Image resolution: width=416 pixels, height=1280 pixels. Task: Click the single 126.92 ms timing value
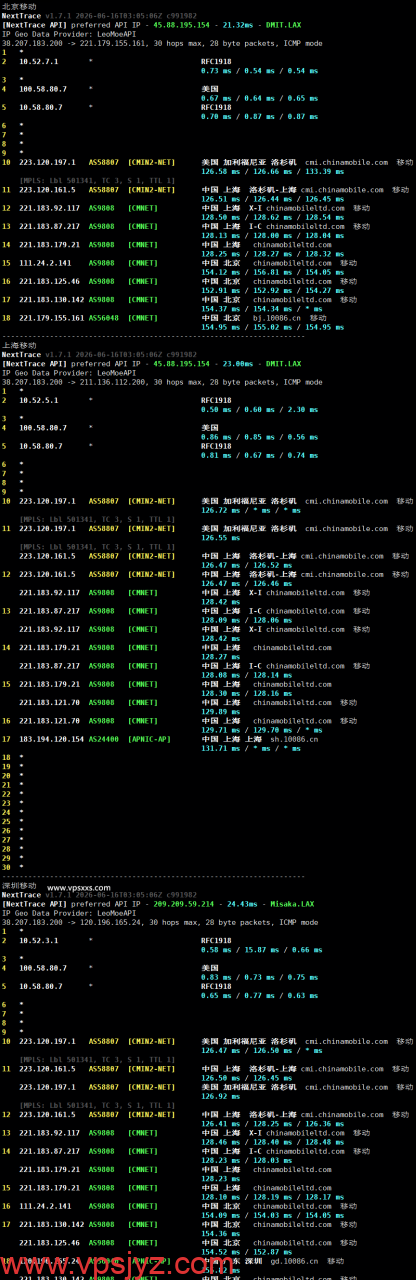pyautogui.click(x=220, y=1096)
